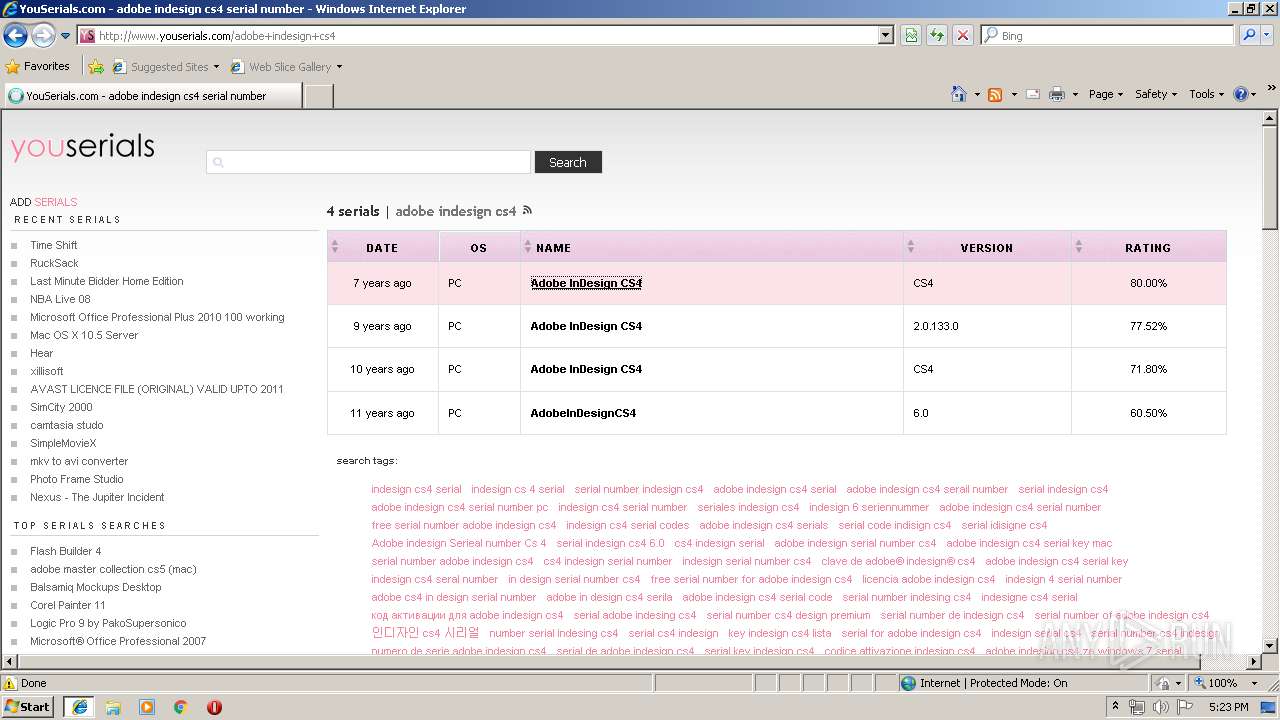Image resolution: width=1280 pixels, height=720 pixels.
Task: Expand the Web Slice Gallery dropdown
Action: [339, 67]
